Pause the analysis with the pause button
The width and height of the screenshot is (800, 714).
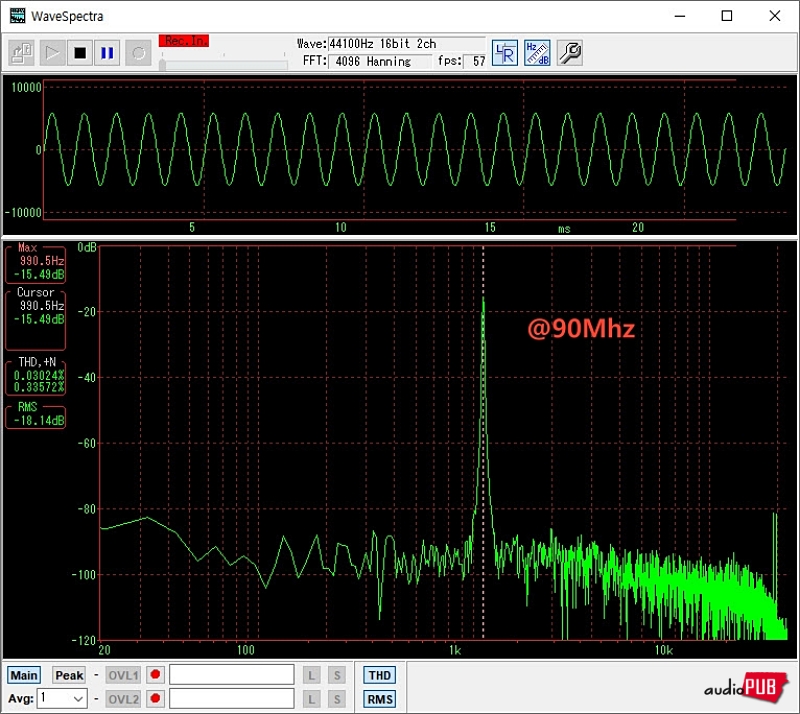click(107, 53)
